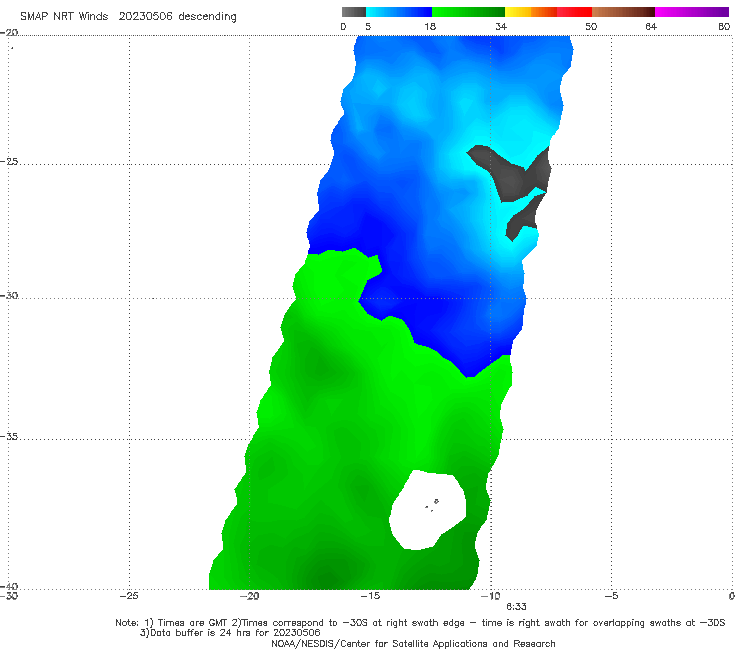740x650 pixels.
Task: Click the word 'descending' in the title
Action: click(208, 17)
